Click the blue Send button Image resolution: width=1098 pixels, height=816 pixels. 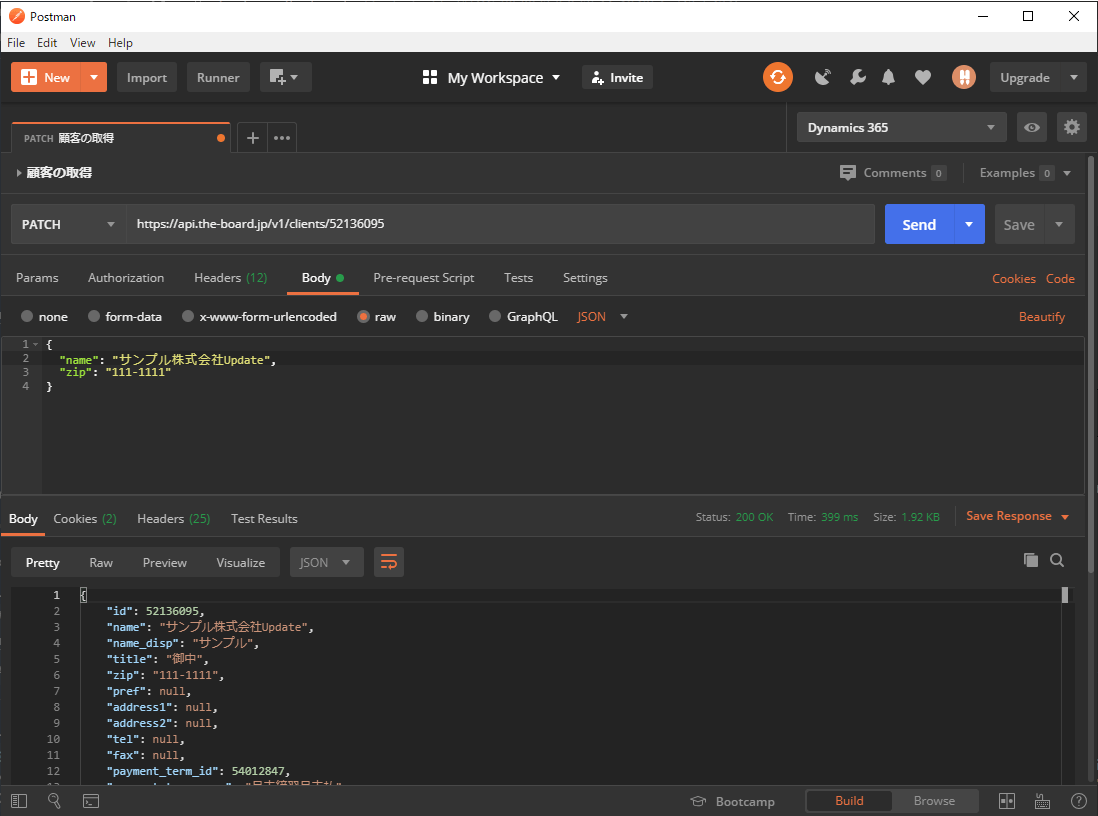click(918, 224)
